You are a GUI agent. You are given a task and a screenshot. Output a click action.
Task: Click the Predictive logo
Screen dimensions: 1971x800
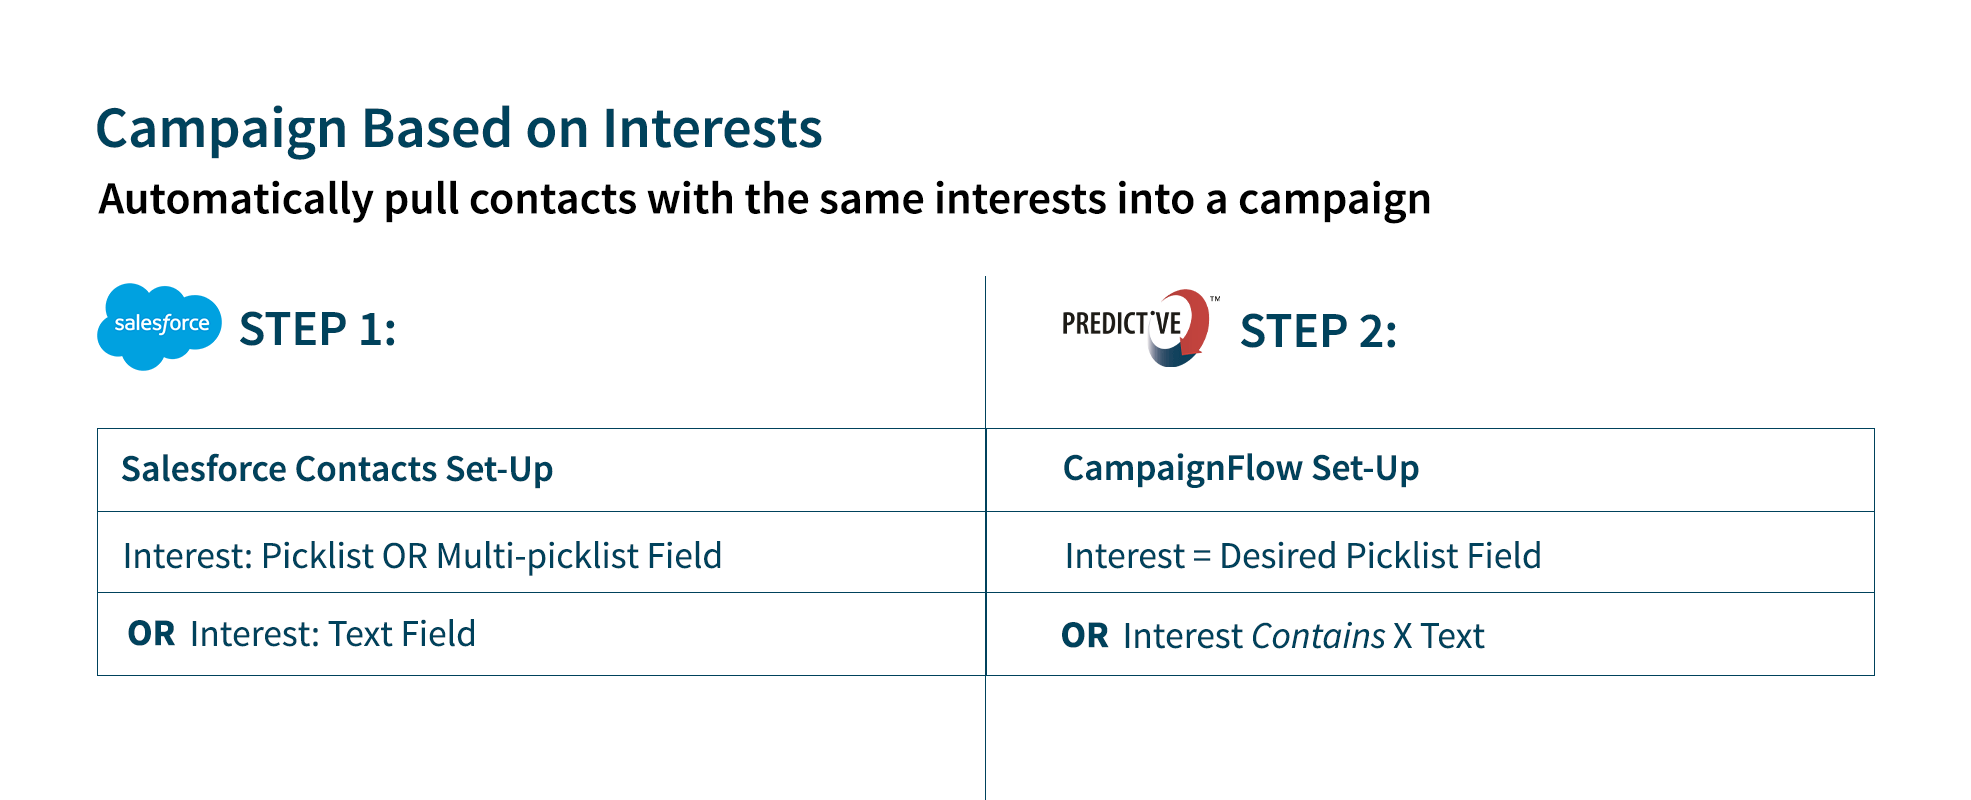(1140, 327)
